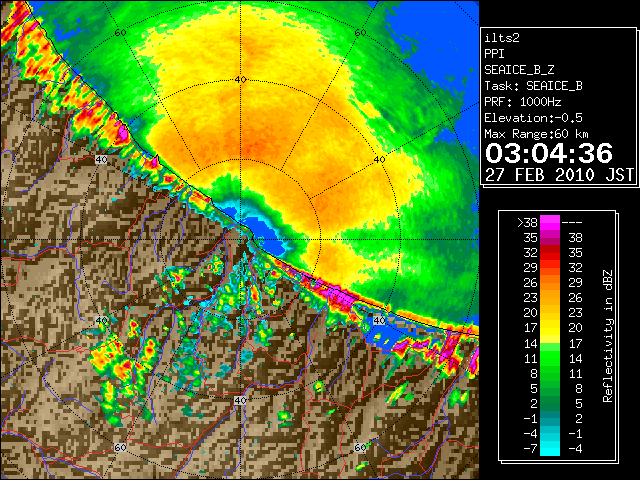Click the "Max Range:60 km" line

click(x=537, y=134)
